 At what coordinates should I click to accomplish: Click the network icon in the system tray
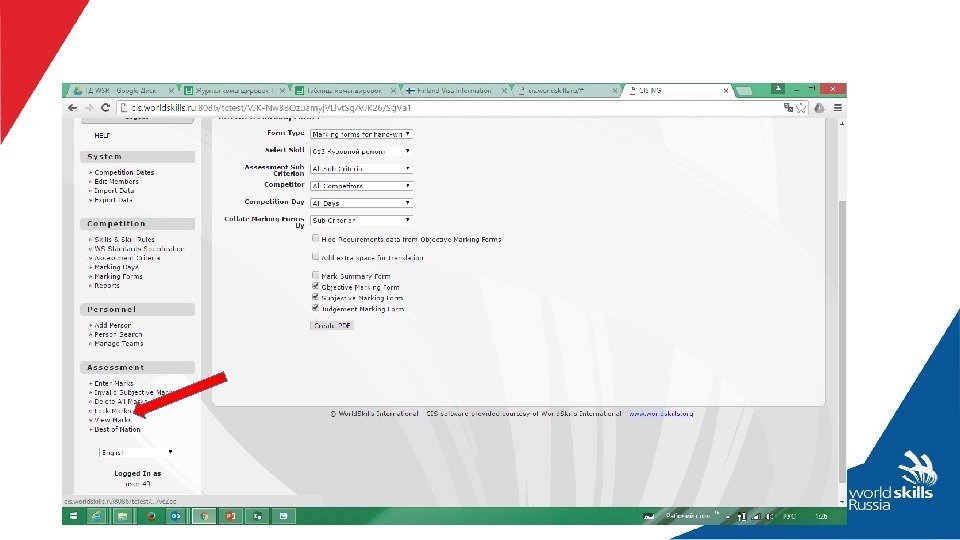[756, 517]
